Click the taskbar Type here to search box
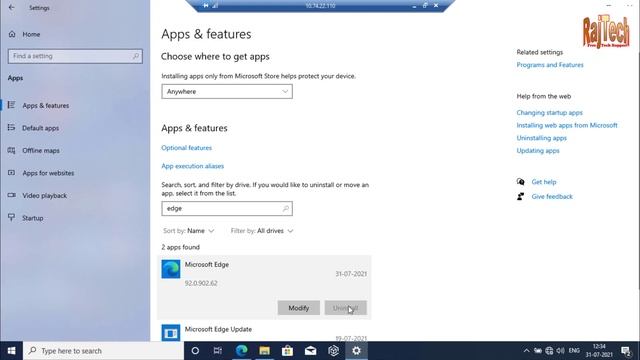Viewport: 640px width, 360px height. click(104, 351)
